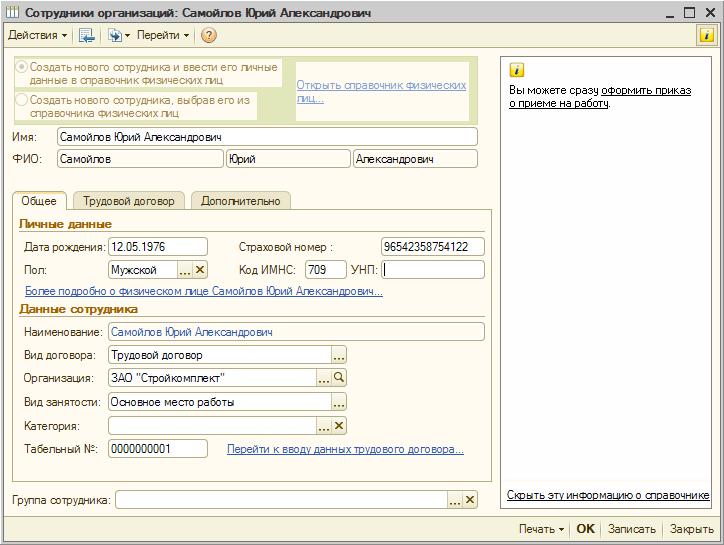
Task: Switch to the Трудовой договор tab
Action: coord(128,201)
